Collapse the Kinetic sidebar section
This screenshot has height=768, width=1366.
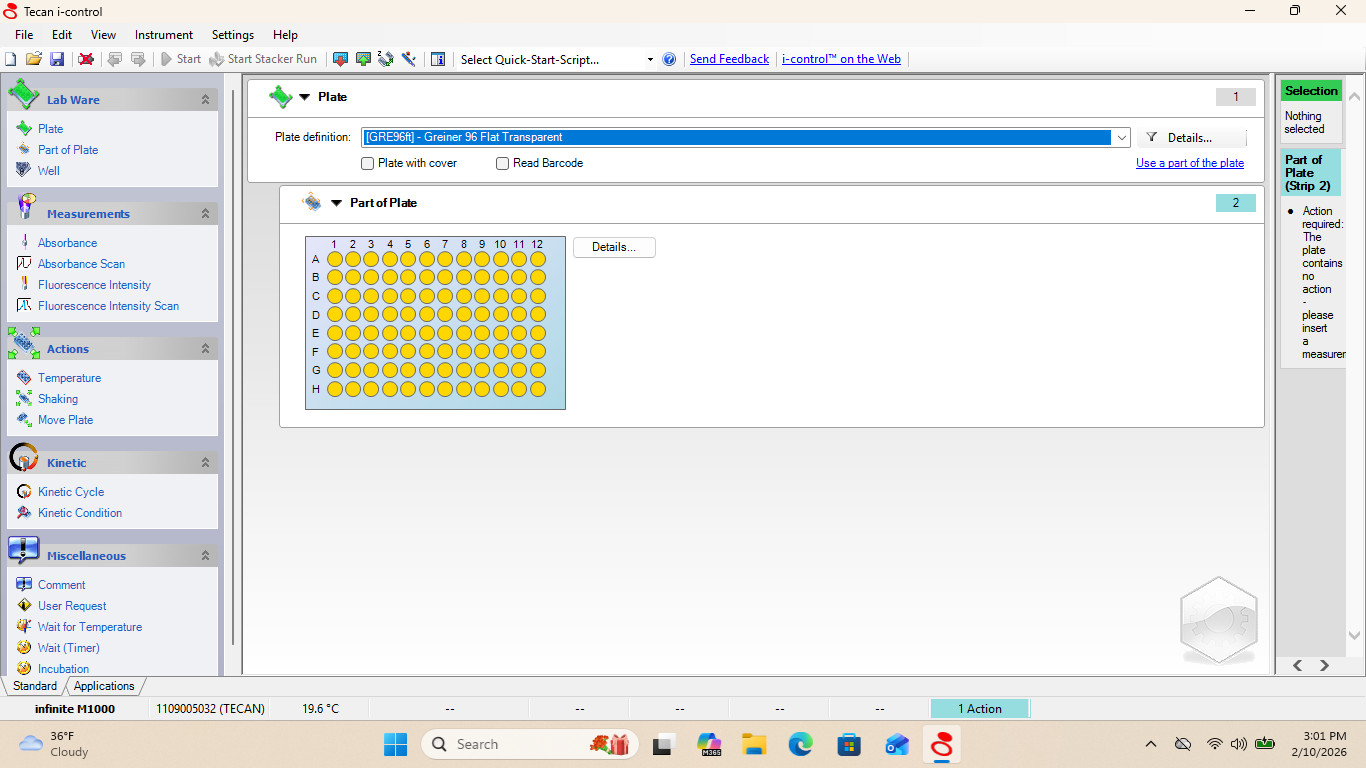205,463
